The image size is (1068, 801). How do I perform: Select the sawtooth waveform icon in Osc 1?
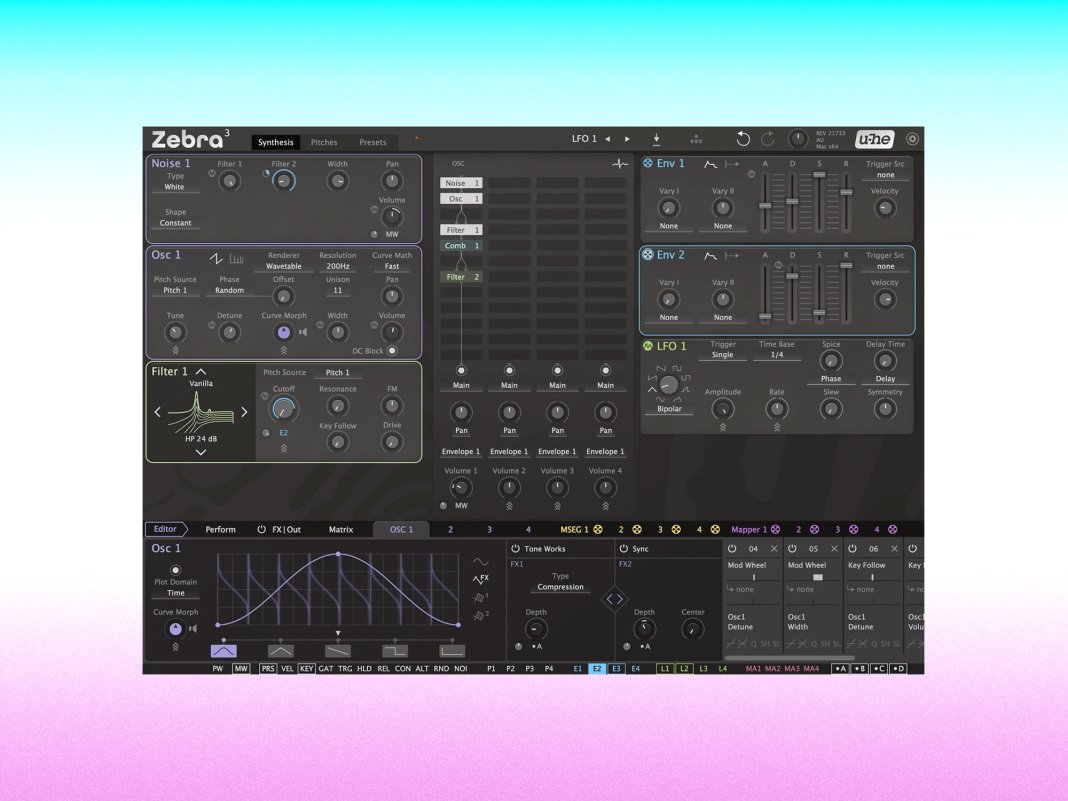point(216,259)
